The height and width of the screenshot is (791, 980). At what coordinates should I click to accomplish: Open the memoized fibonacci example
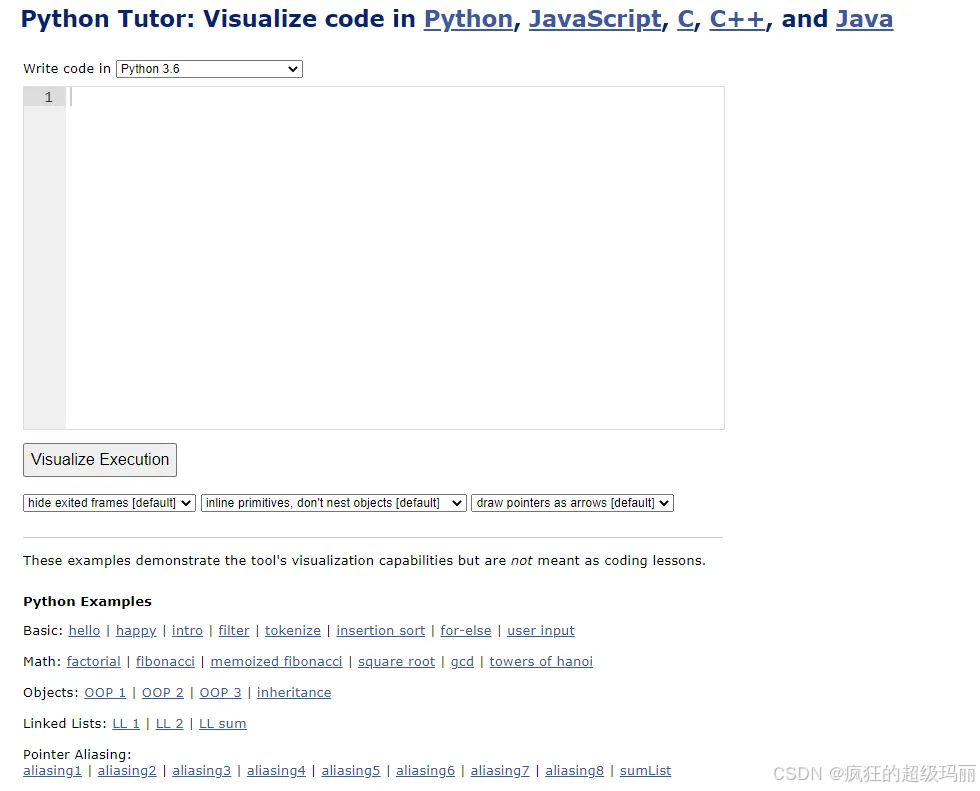click(276, 661)
